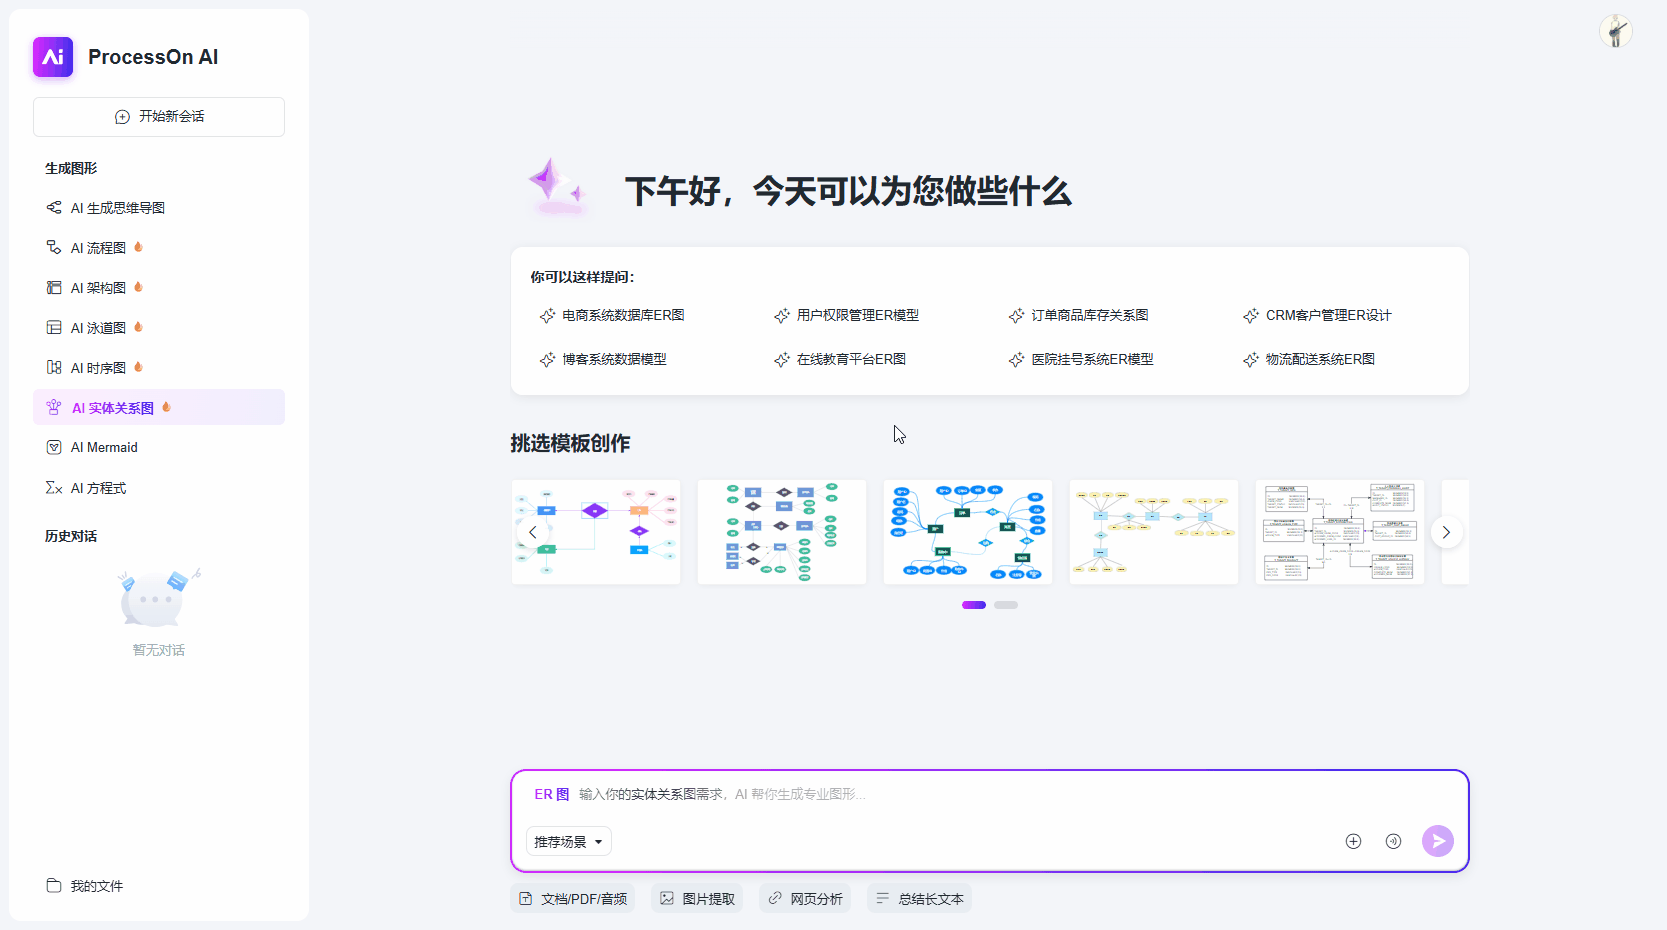Open the third template with blue ovals

tap(968, 532)
